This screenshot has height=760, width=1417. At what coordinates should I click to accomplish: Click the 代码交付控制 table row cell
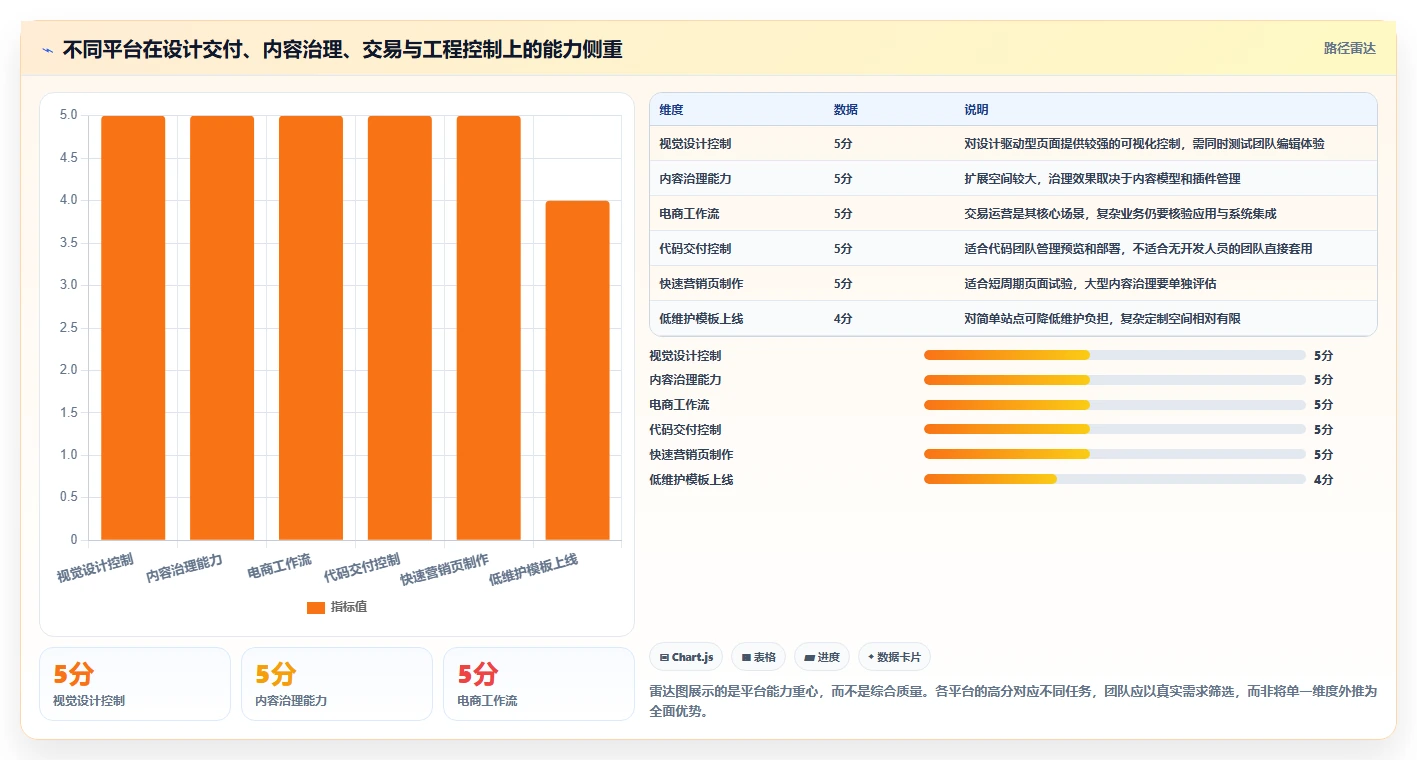click(x=695, y=249)
